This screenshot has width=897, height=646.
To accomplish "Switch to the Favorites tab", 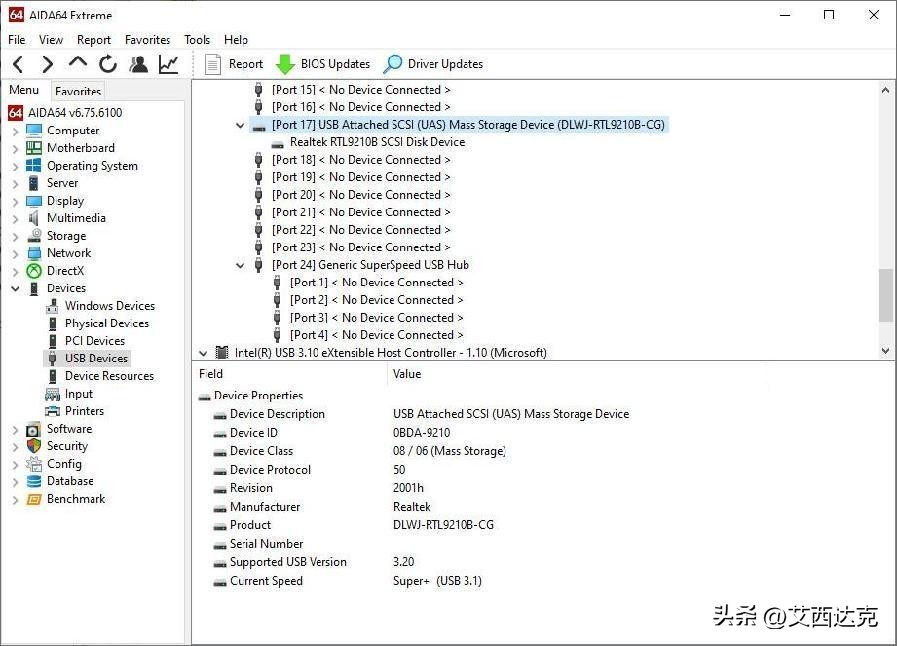I will point(77,91).
